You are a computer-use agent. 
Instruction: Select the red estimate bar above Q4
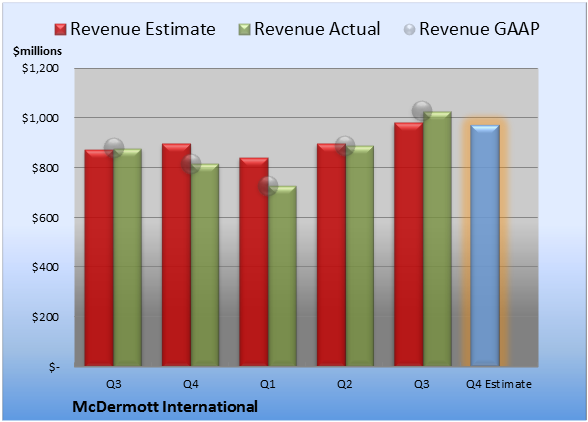177,255
